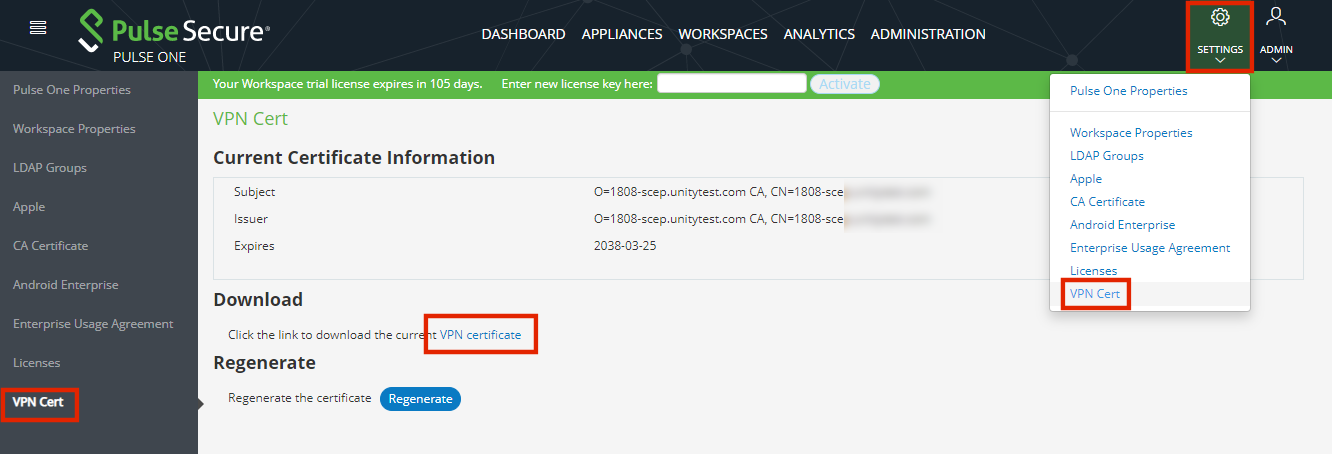Open the Settings gear icon
1332x454 pixels.
coord(1219,17)
